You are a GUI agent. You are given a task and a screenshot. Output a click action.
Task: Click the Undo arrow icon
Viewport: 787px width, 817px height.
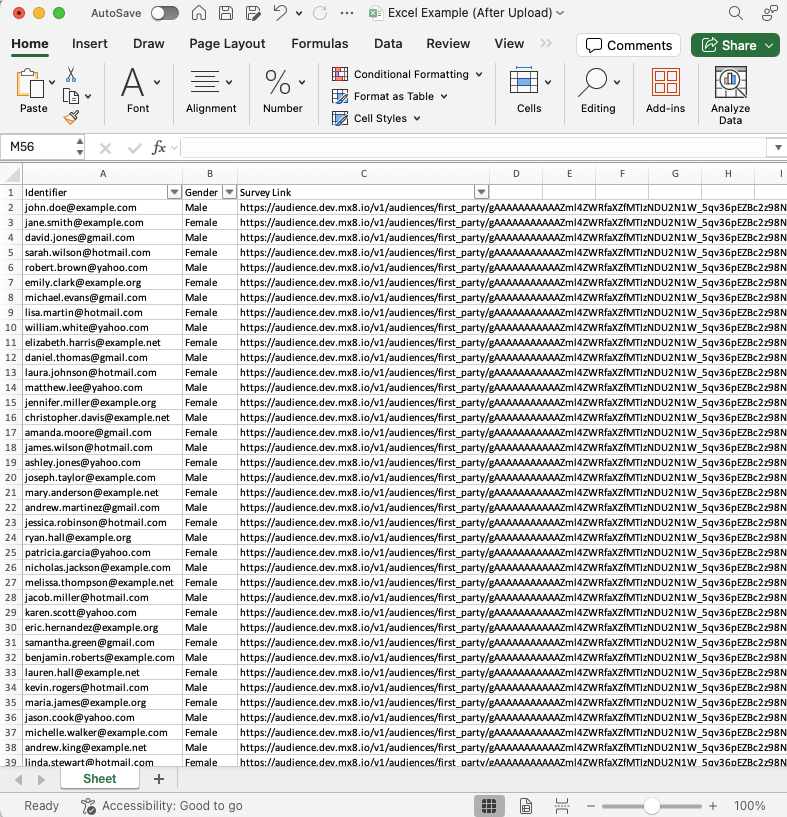click(x=281, y=14)
